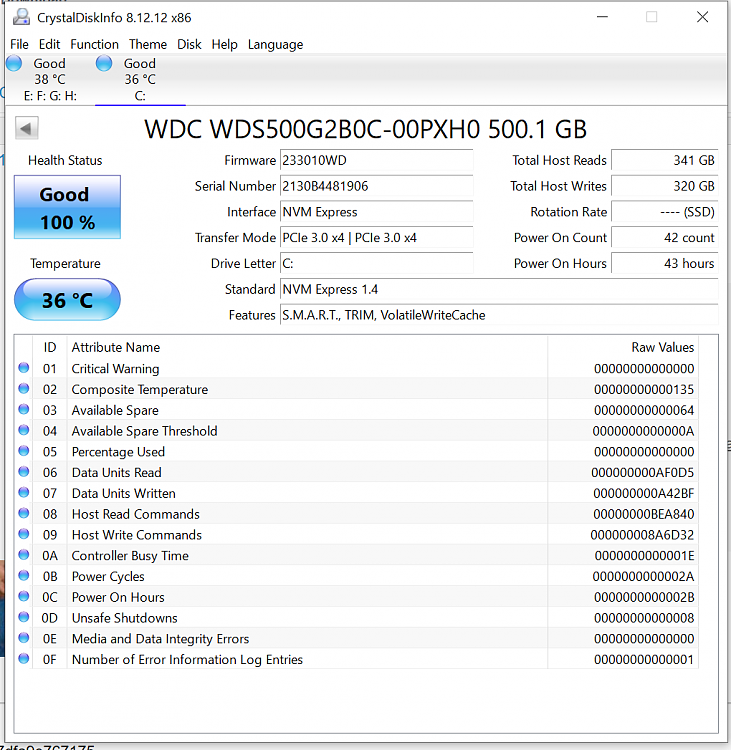
Task: Open the File menu
Action: [x=19, y=44]
